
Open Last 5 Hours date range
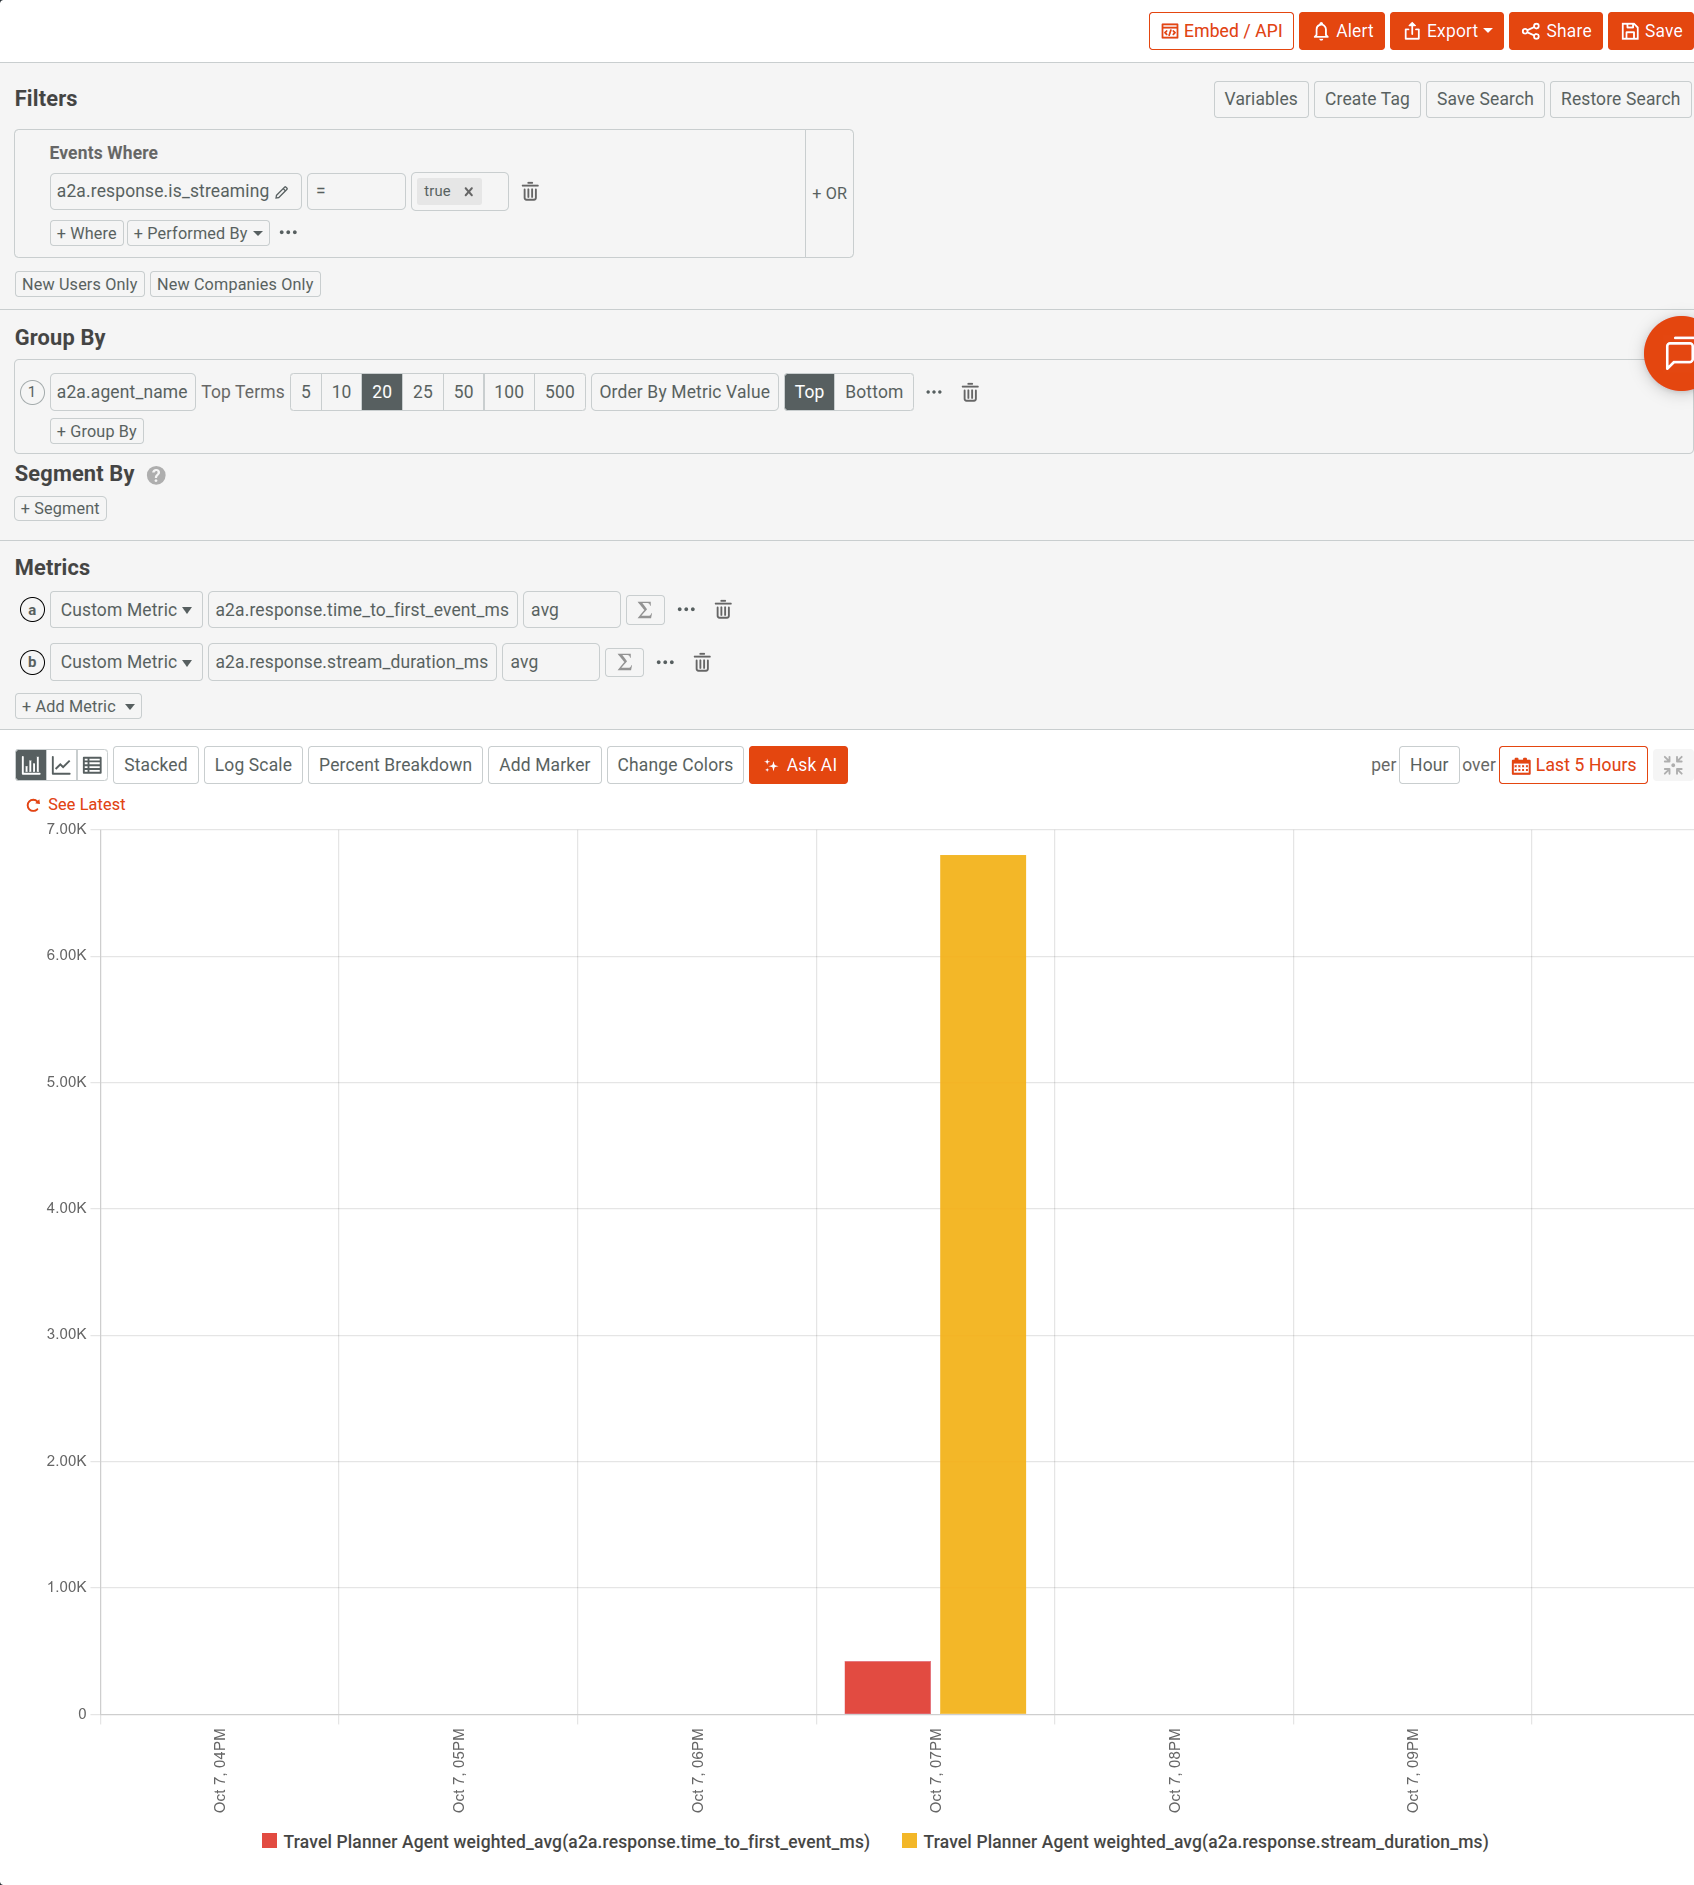pos(1573,765)
